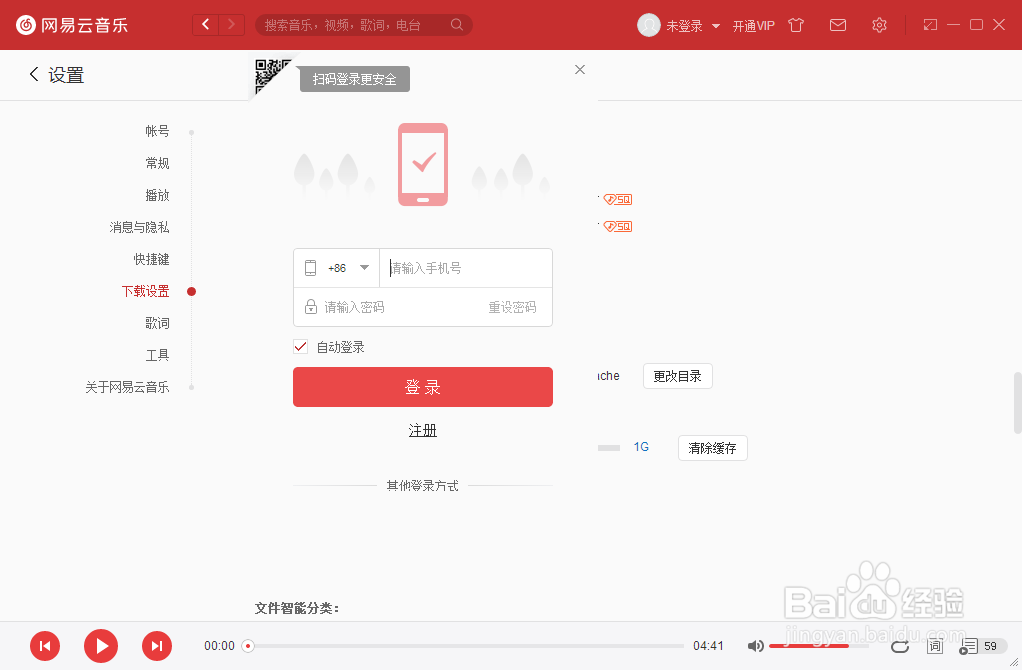Select 歌词 settings section
Viewport: 1022px width, 670px height.
pos(157,323)
